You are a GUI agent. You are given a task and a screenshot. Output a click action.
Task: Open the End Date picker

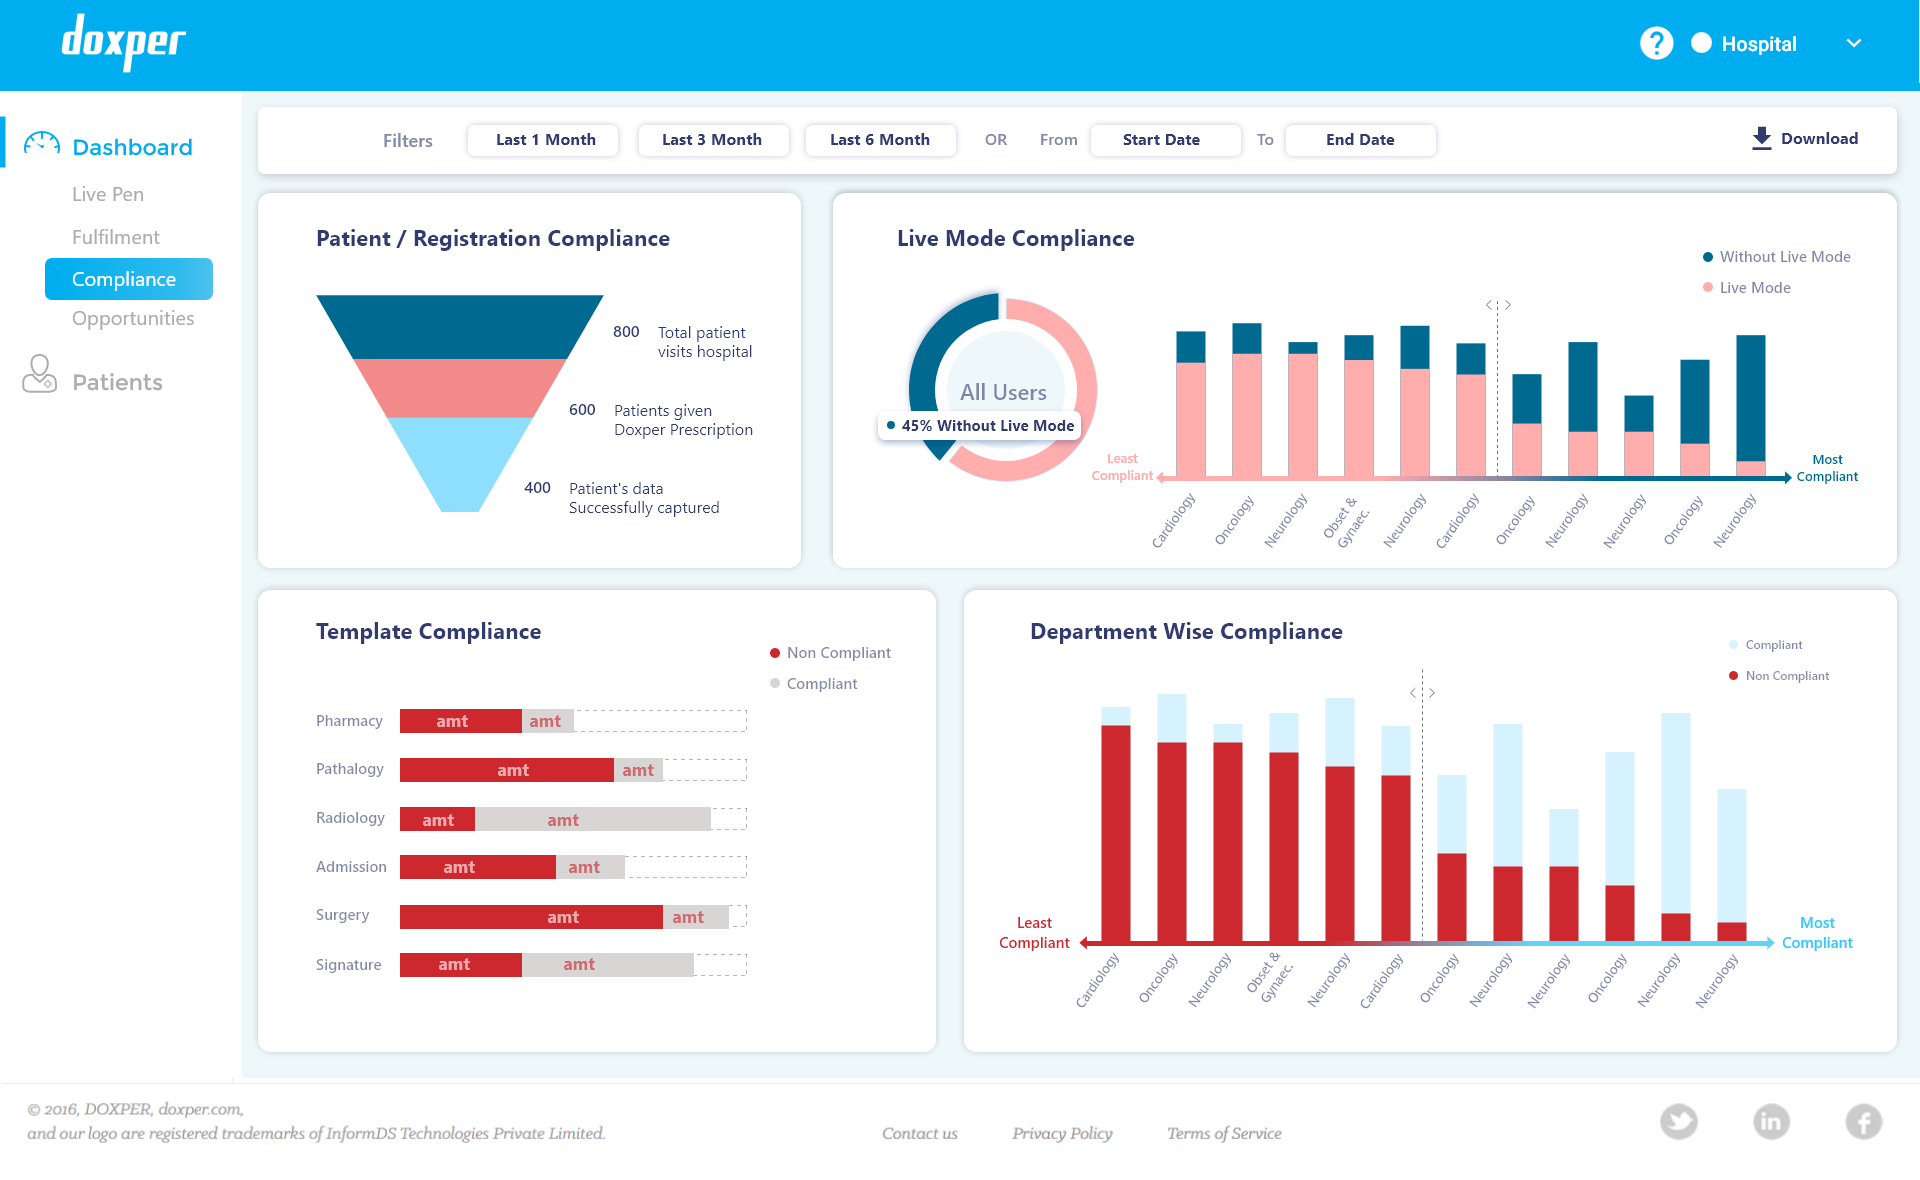[1359, 140]
